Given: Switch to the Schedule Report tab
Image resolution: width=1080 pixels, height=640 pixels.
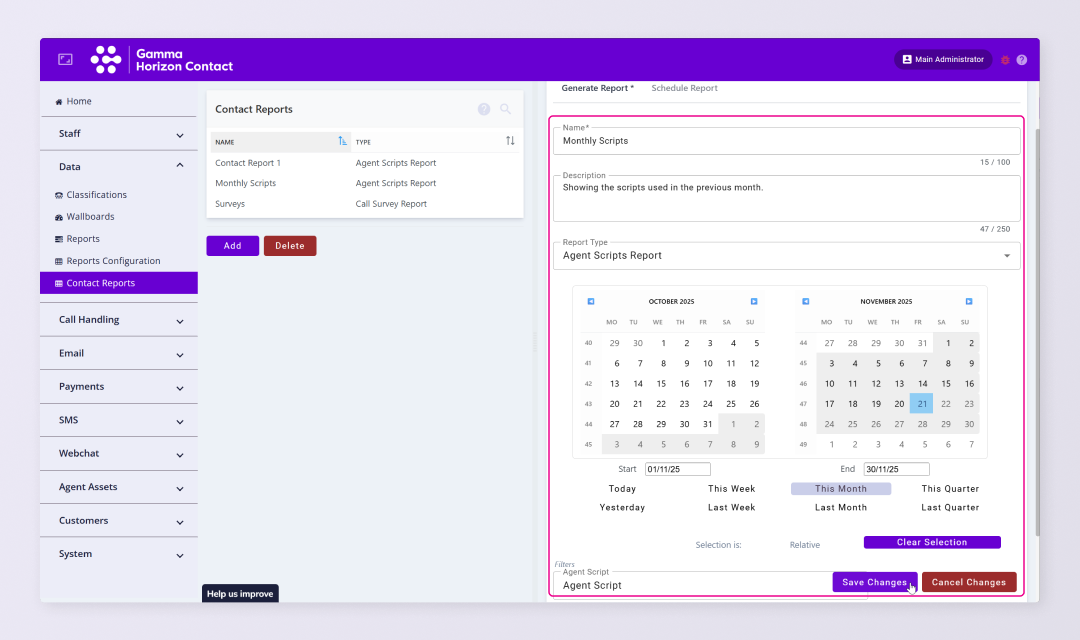Looking at the screenshot, I should pyautogui.click(x=684, y=88).
